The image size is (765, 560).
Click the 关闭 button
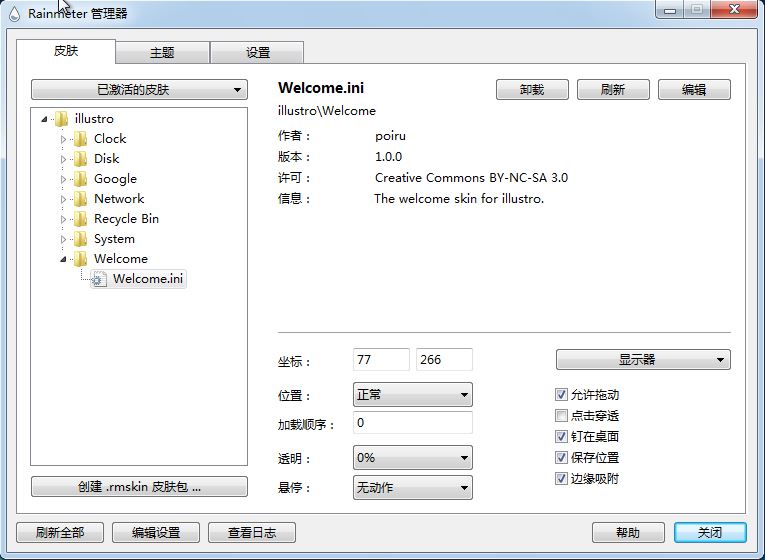pyautogui.click(x=710, y=533)
